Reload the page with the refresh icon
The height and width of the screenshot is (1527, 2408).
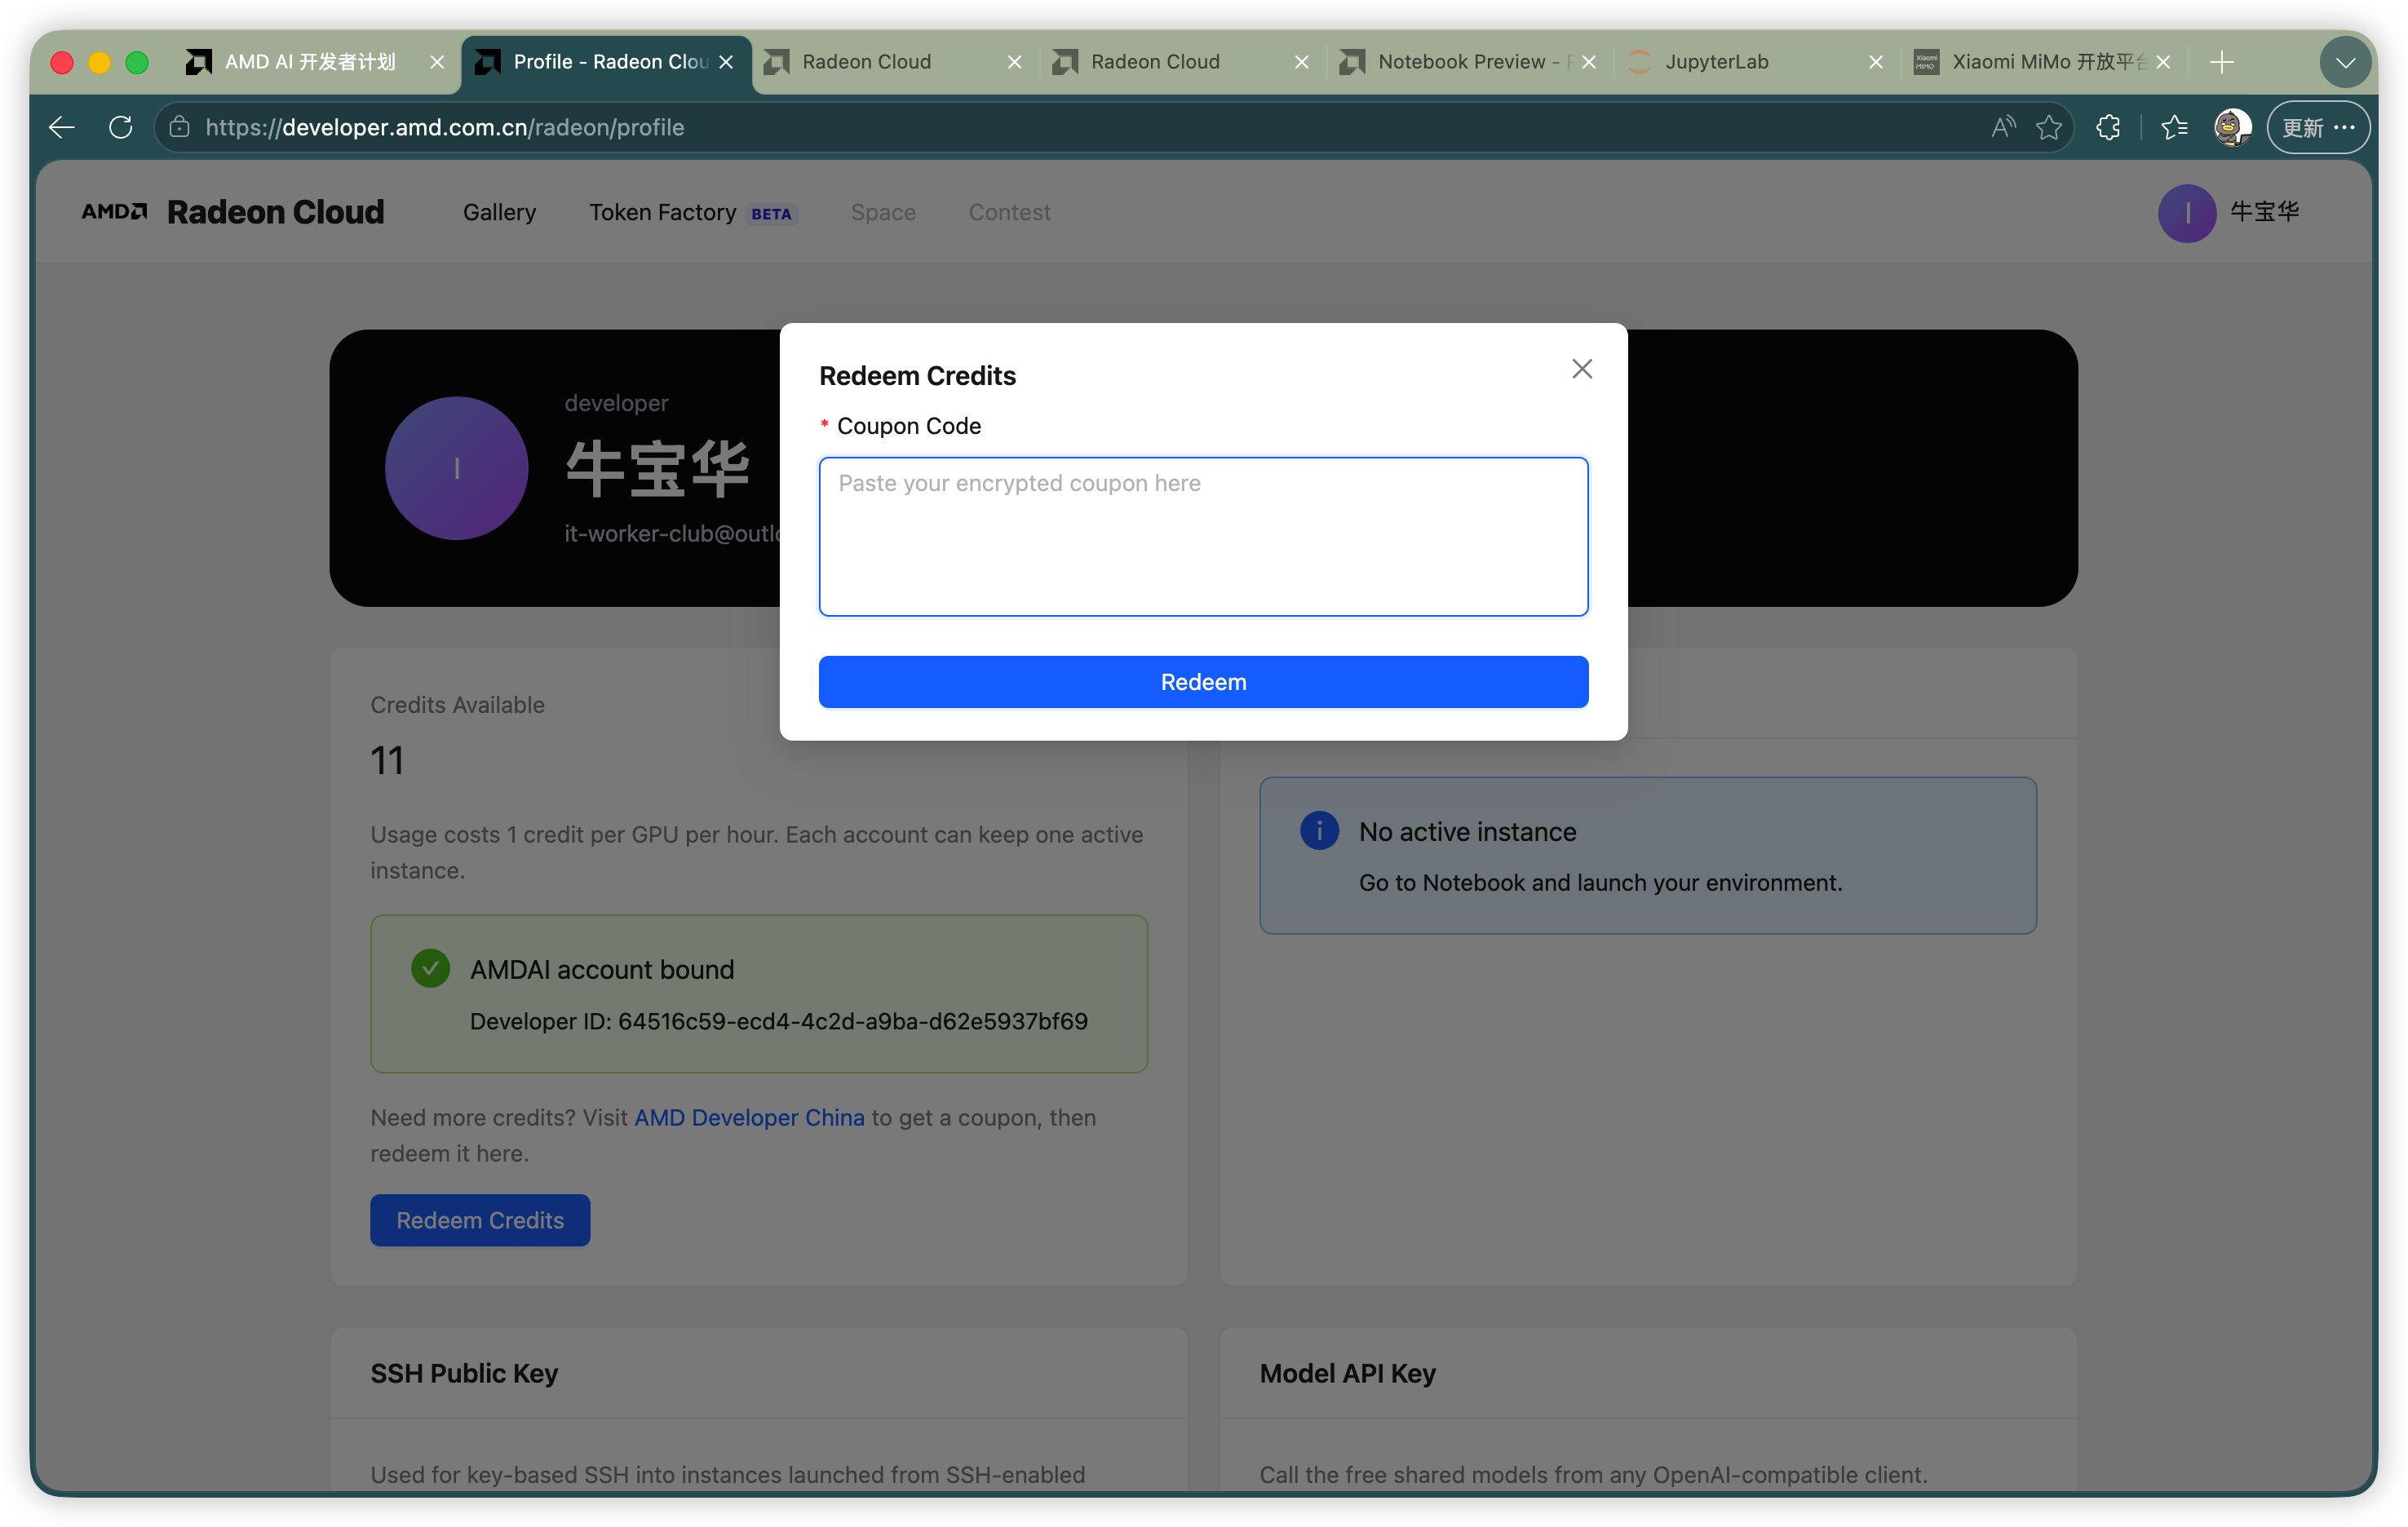(121, 127)
